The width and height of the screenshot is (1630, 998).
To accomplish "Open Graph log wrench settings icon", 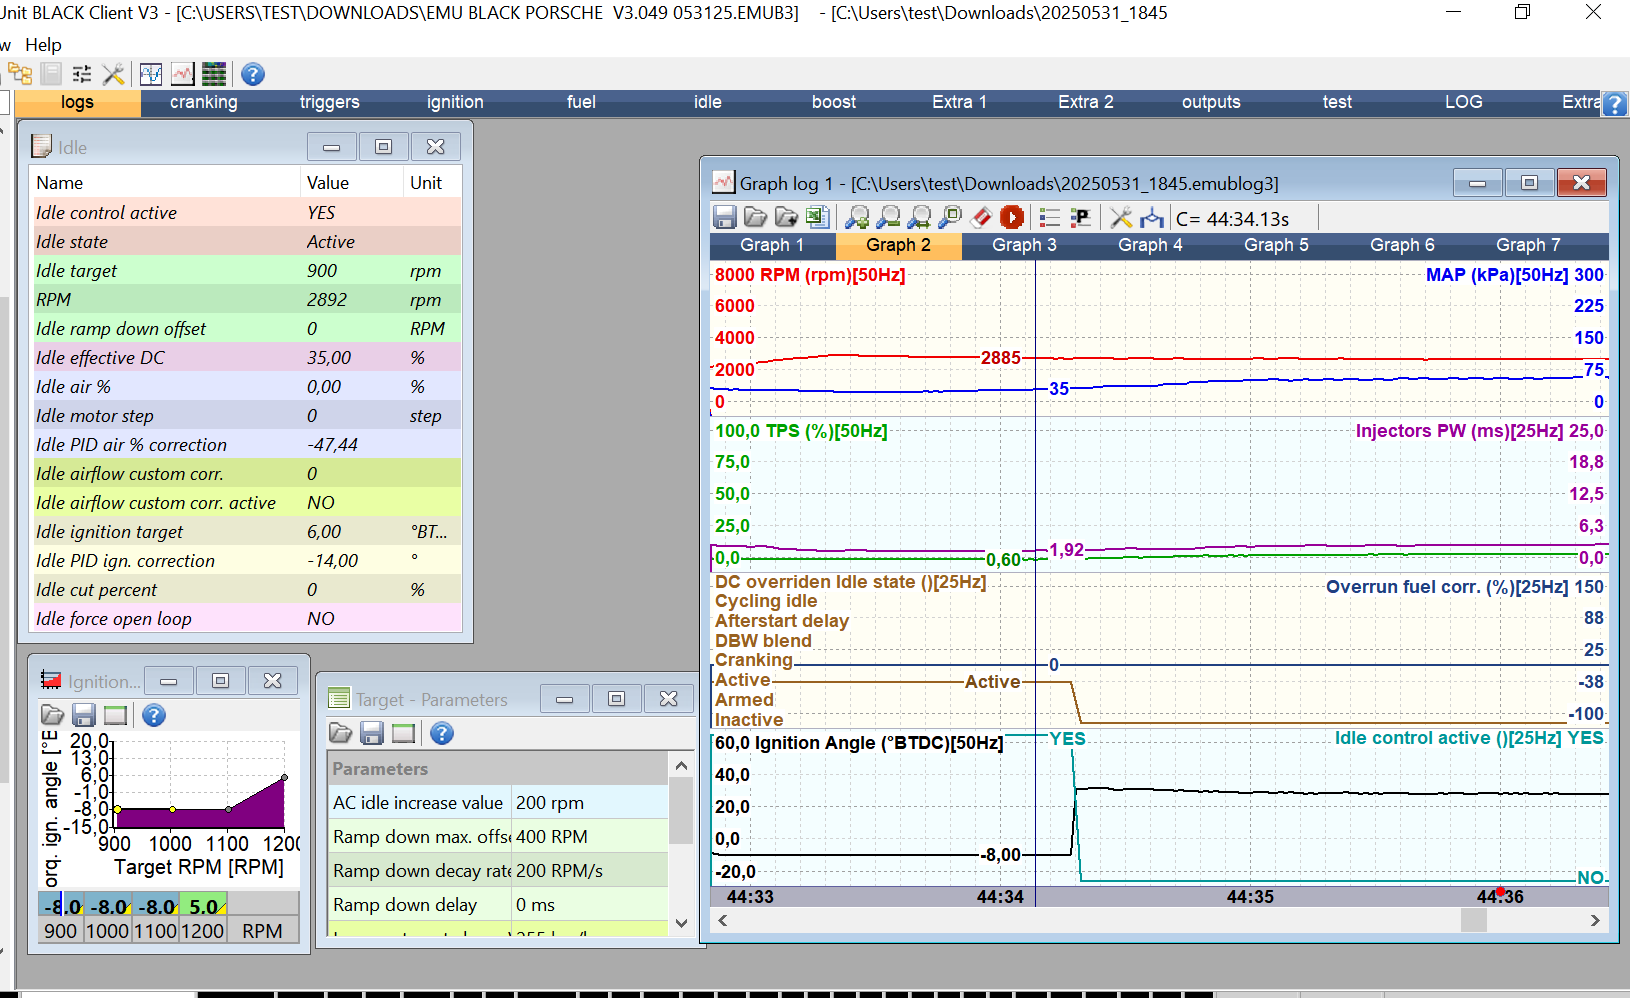I will (x=1121, y=217).
